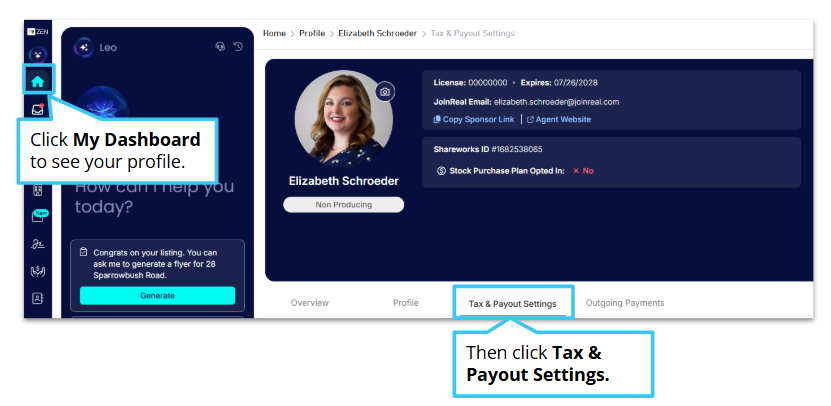Click the Copy Sponsor Link link
Screen dimensions: 831x406
474,119
